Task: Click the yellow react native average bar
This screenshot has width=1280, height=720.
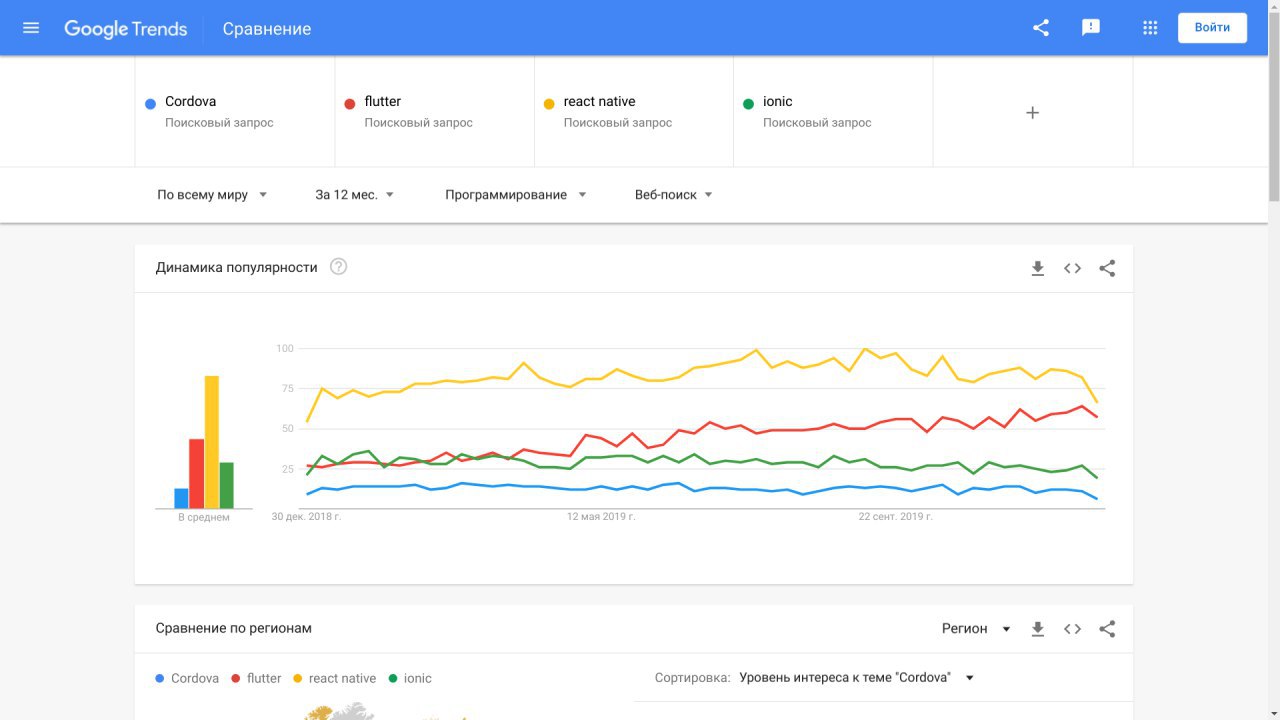Action: point(212,442)
